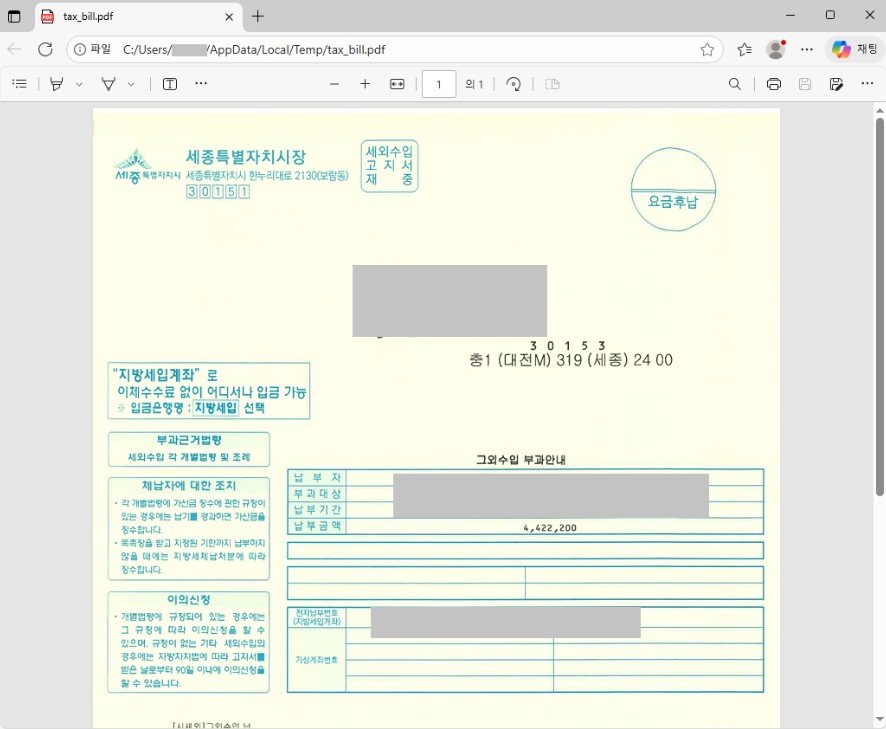Click the page number input field
This screenshot has width=886, height=729.
pyautogui.click(x=439, y=84)
